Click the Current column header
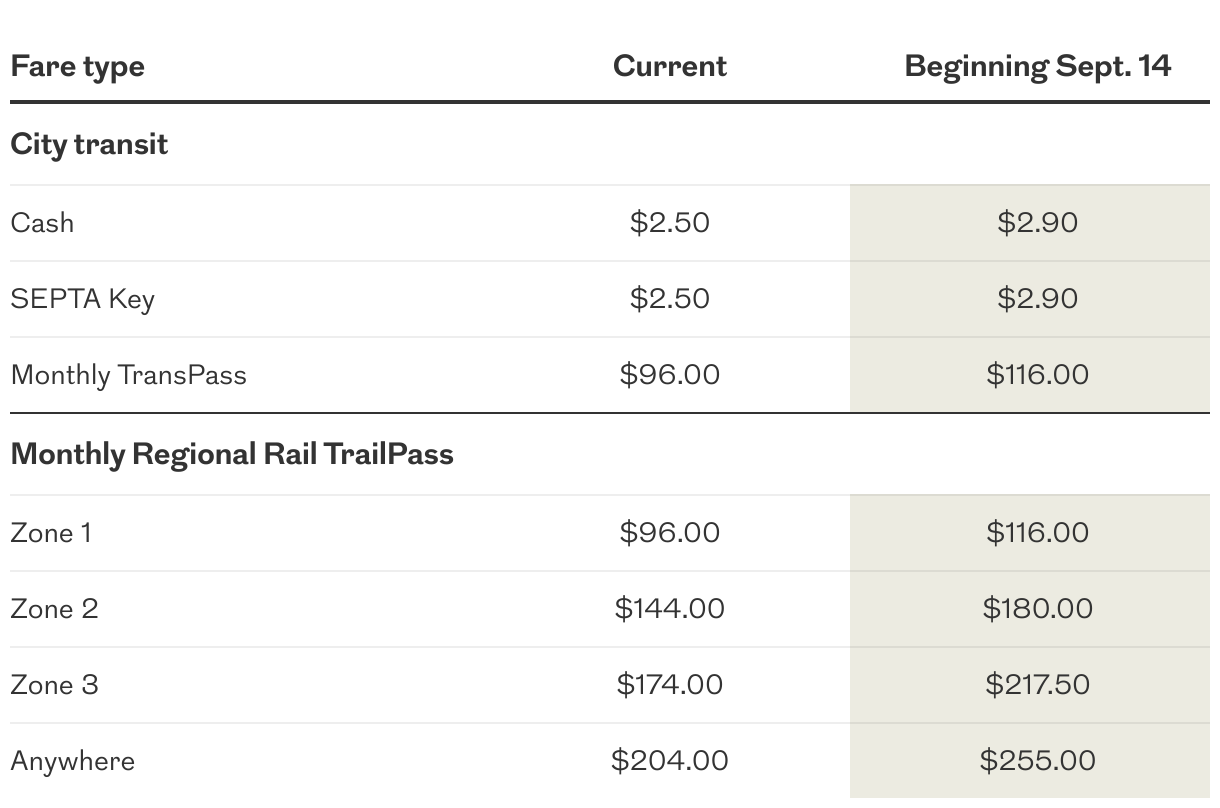Viewport: 1220px width, 808px height. click(669, 66)
